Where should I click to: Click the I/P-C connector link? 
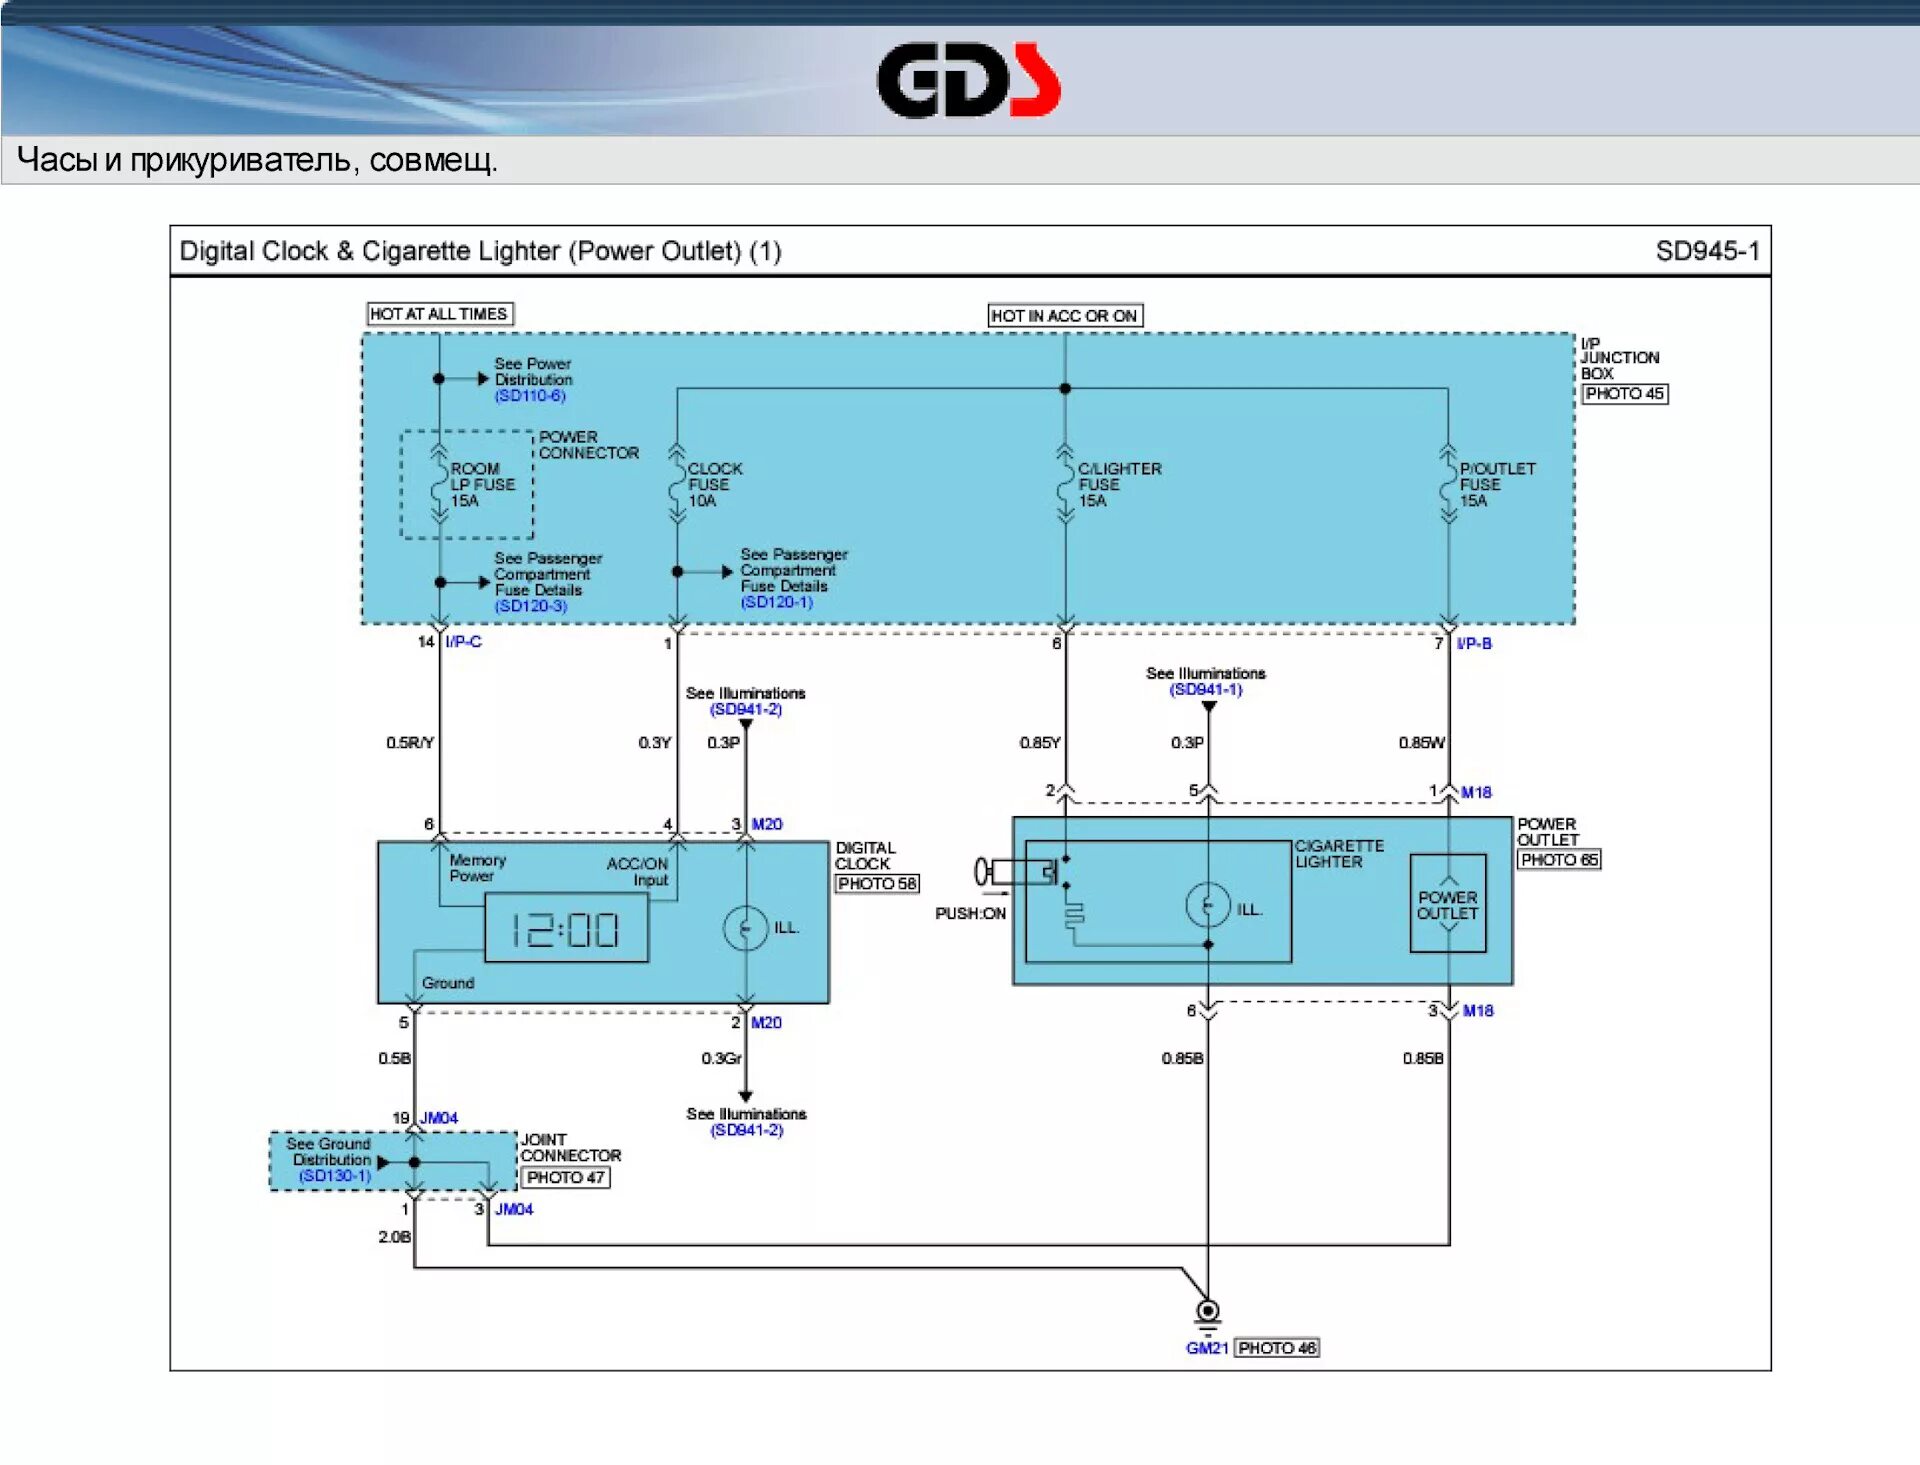[464, 642]
